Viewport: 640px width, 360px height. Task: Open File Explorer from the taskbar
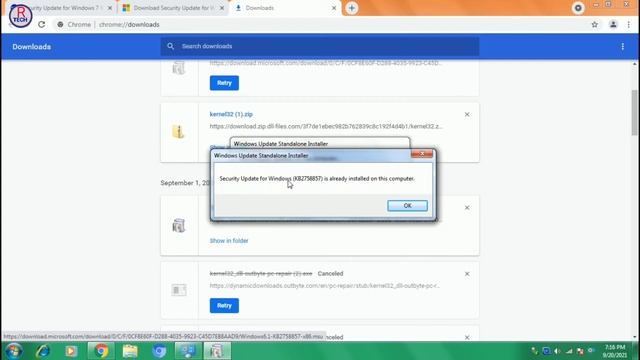click(130, 351)
